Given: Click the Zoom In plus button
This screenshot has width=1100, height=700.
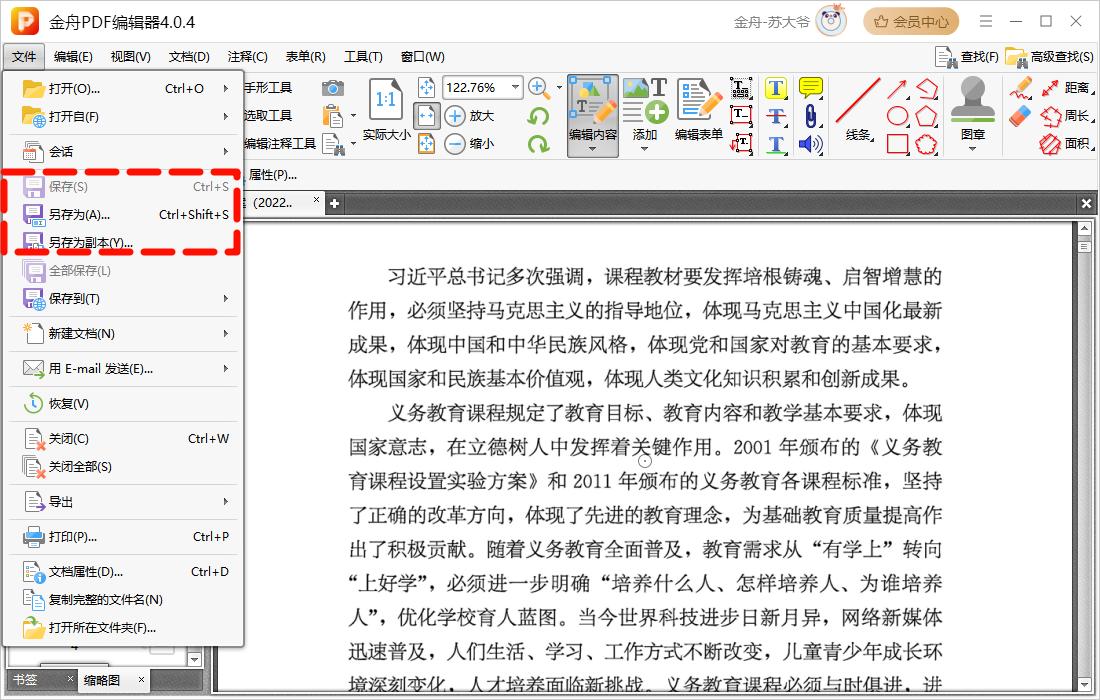Looking at the screenshot, I should [538, 87].
